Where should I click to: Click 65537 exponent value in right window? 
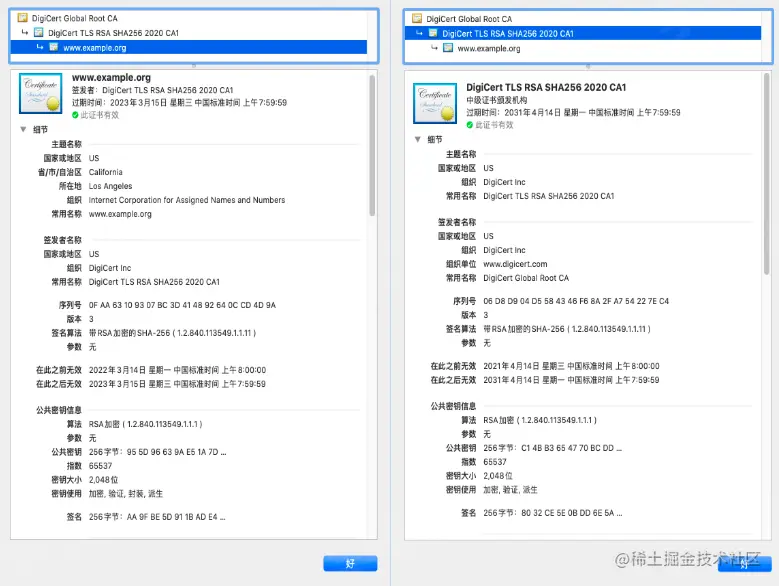coord(495,462)
